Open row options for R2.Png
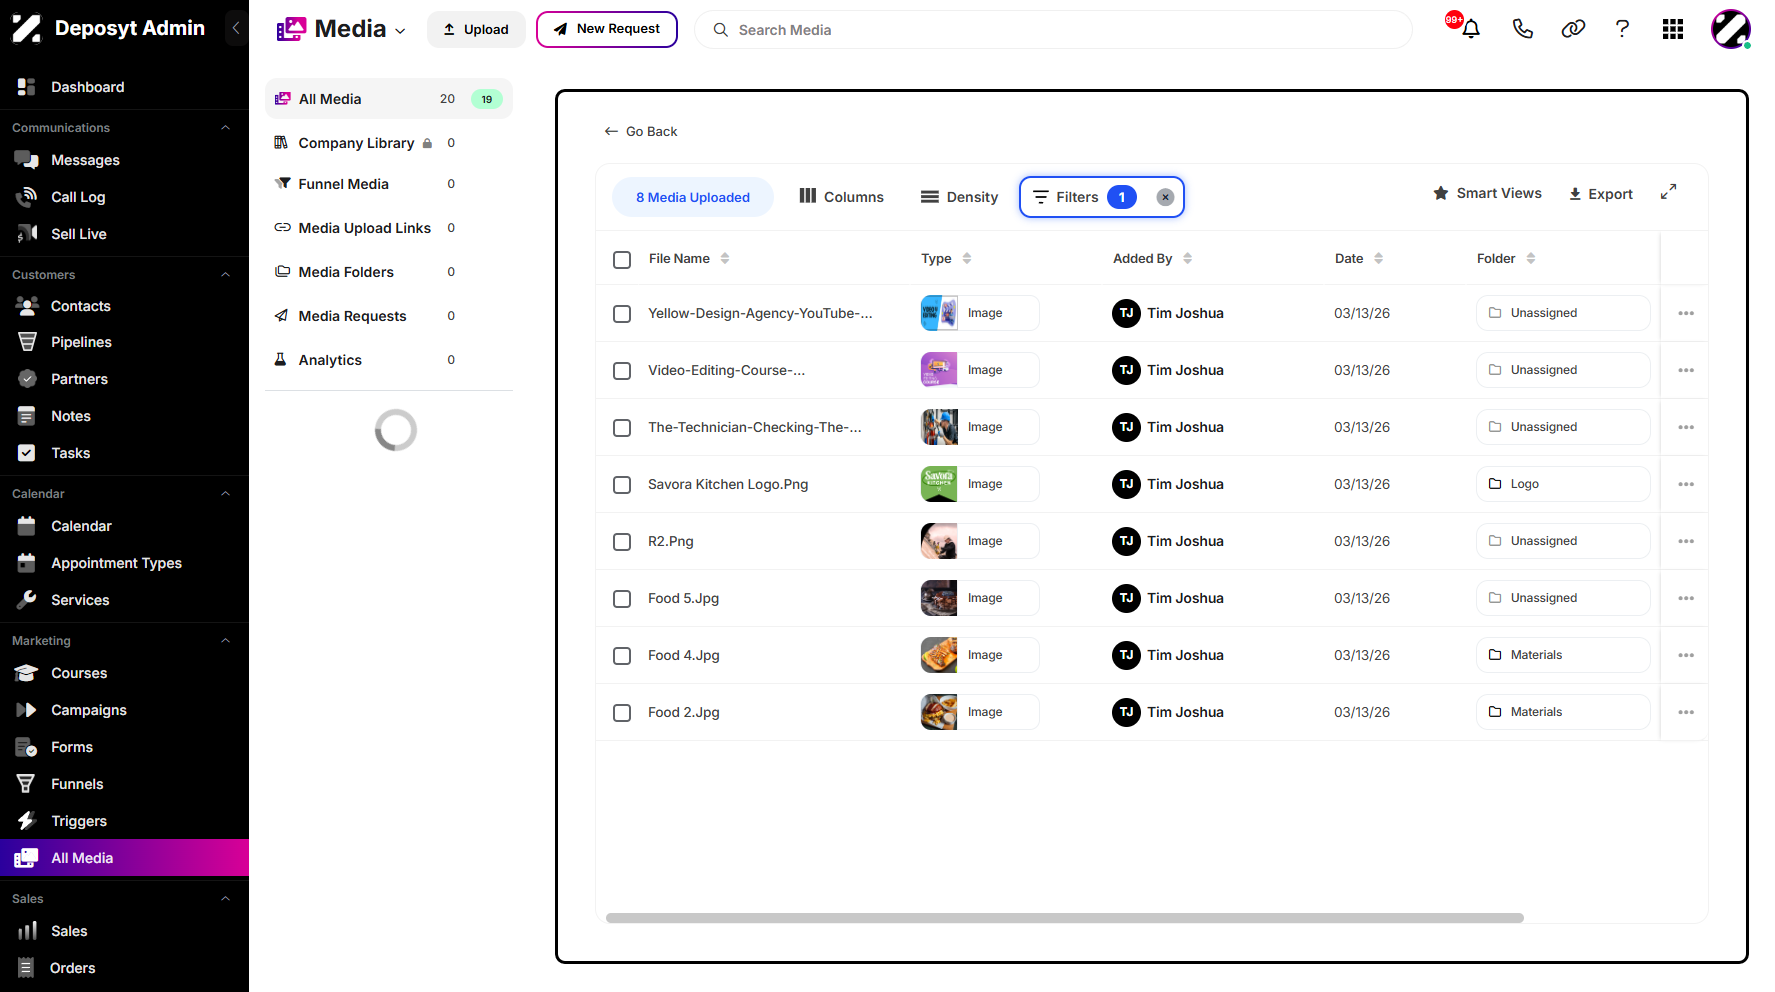Image resolution: width=1775 pixels, height=992 pixels. tap(1686, 541)
